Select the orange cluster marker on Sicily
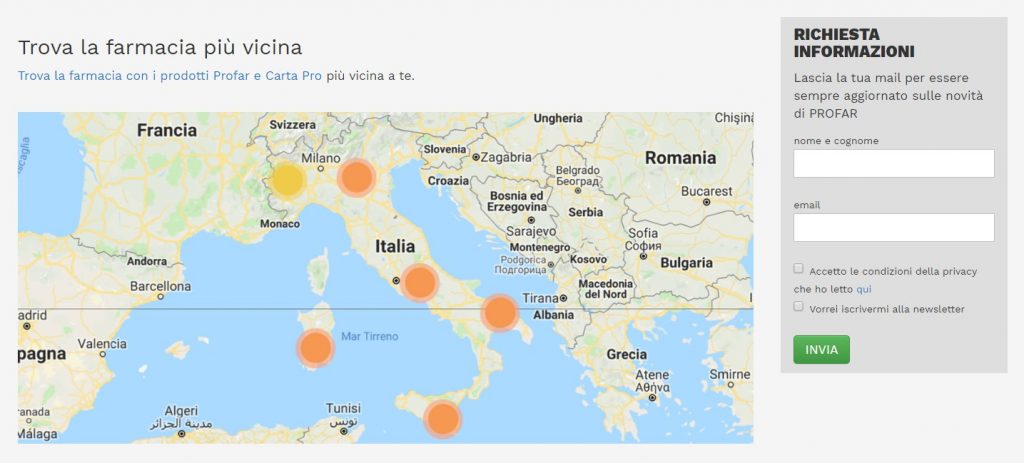 click(443, 419)
